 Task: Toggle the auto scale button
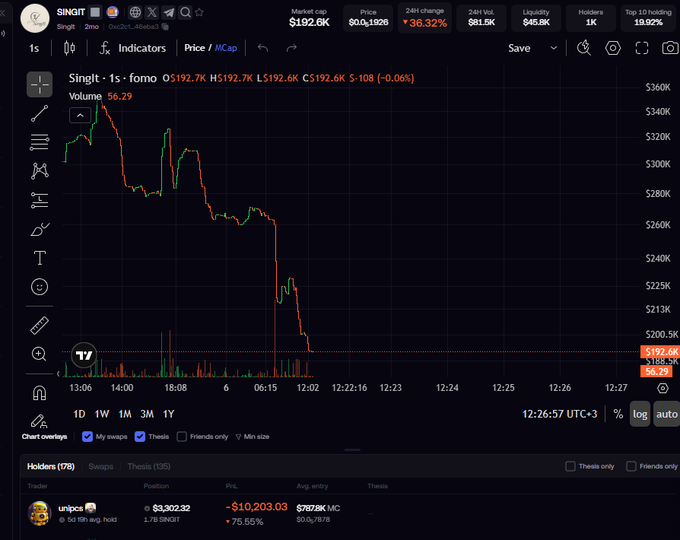click(667, 414)
